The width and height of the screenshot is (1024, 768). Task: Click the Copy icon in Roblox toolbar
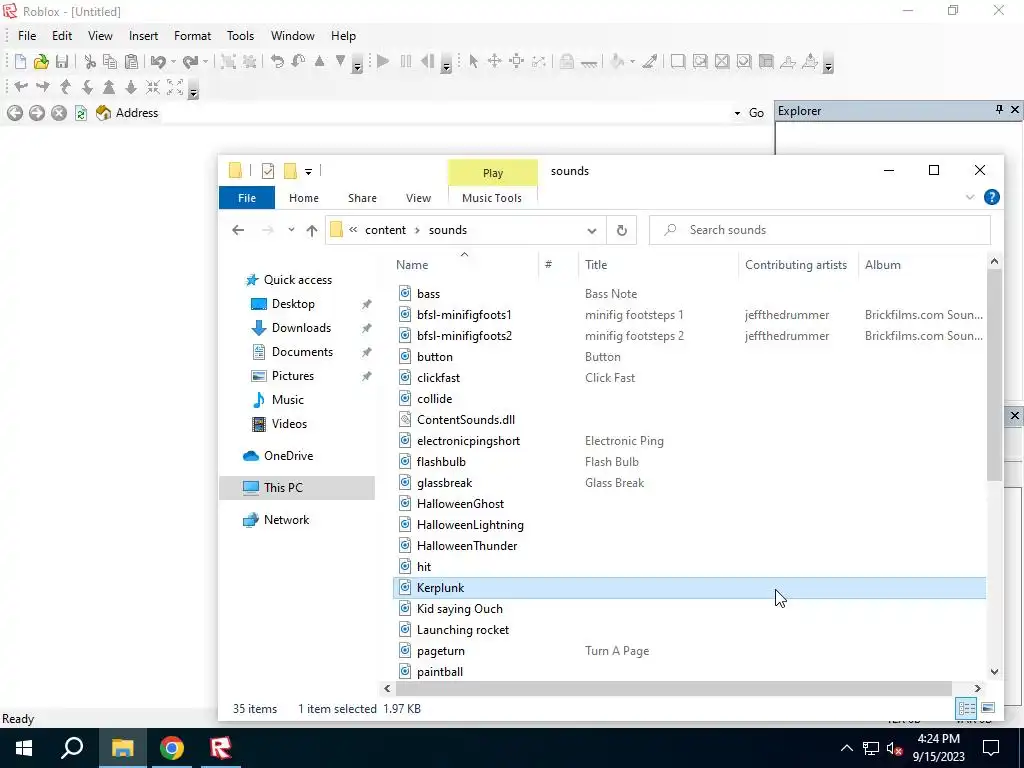click(110, 62)
